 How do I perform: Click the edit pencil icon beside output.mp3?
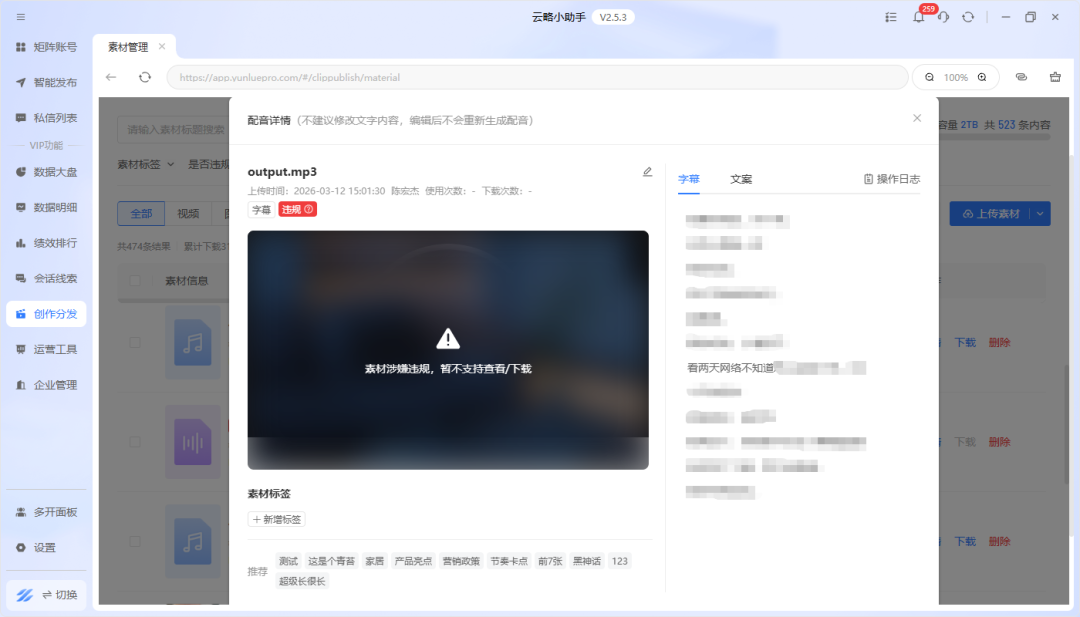point(647,172)
